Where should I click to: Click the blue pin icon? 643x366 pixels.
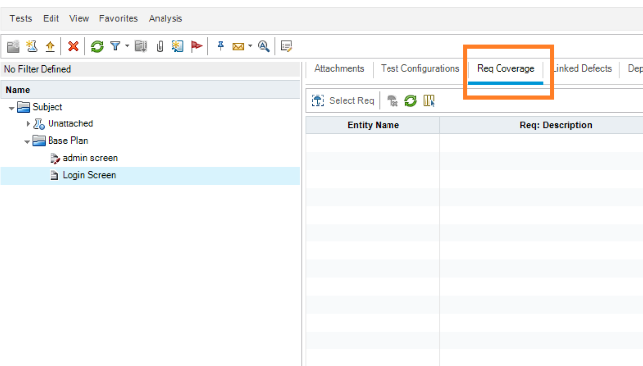221,46
